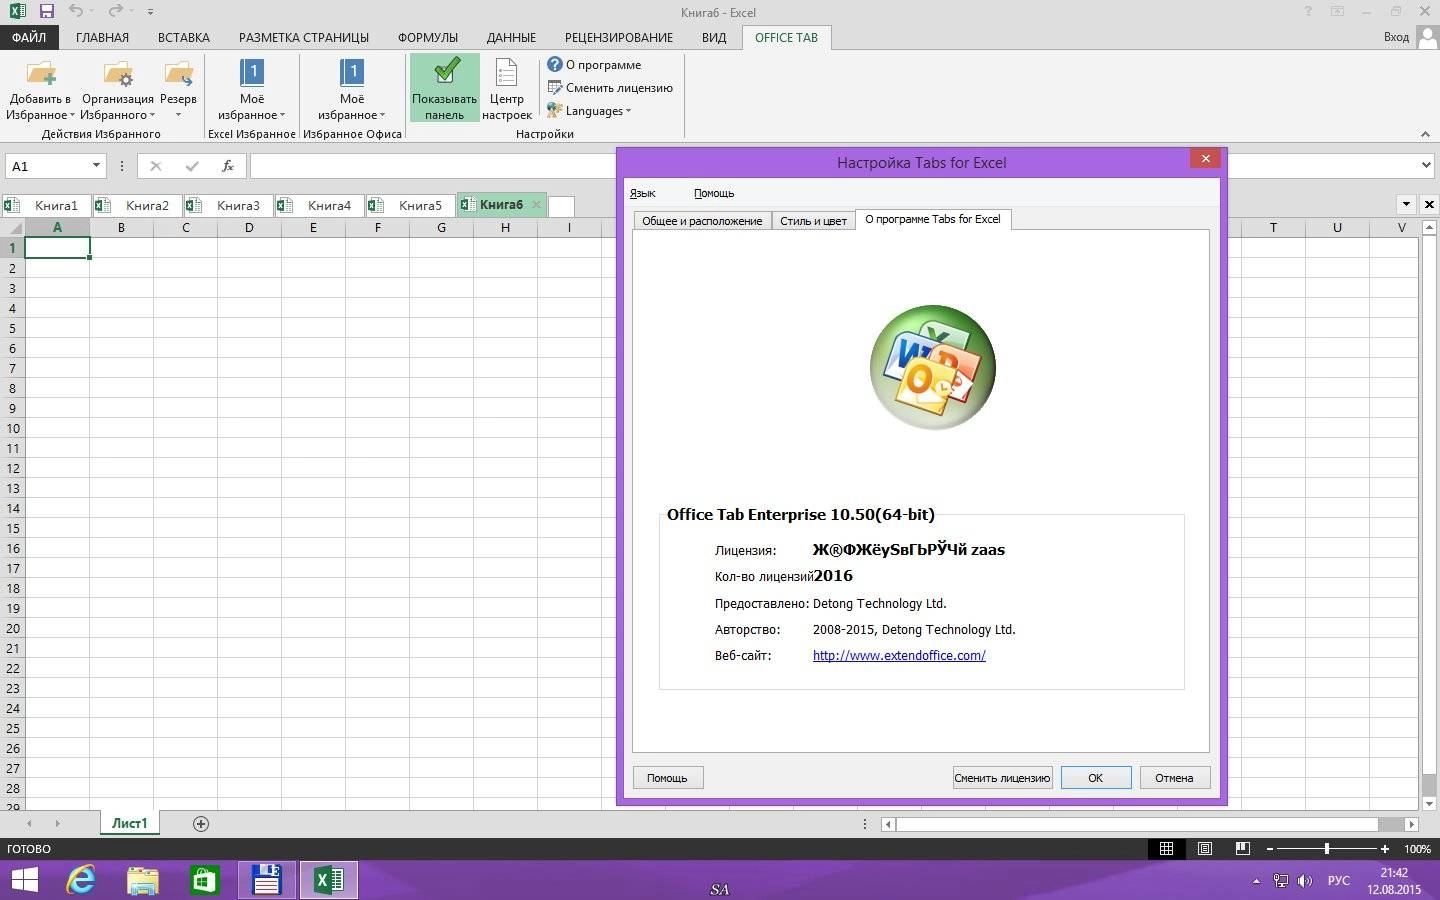The width and height of the screenshot is (1440, 900).
Task: Click Сменить лицензию in the ribbon
Action: (x=610, y=87)
